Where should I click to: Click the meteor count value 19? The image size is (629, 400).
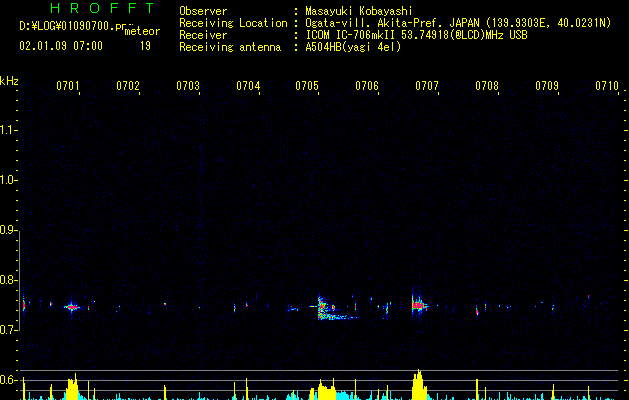tap(145, 46)
